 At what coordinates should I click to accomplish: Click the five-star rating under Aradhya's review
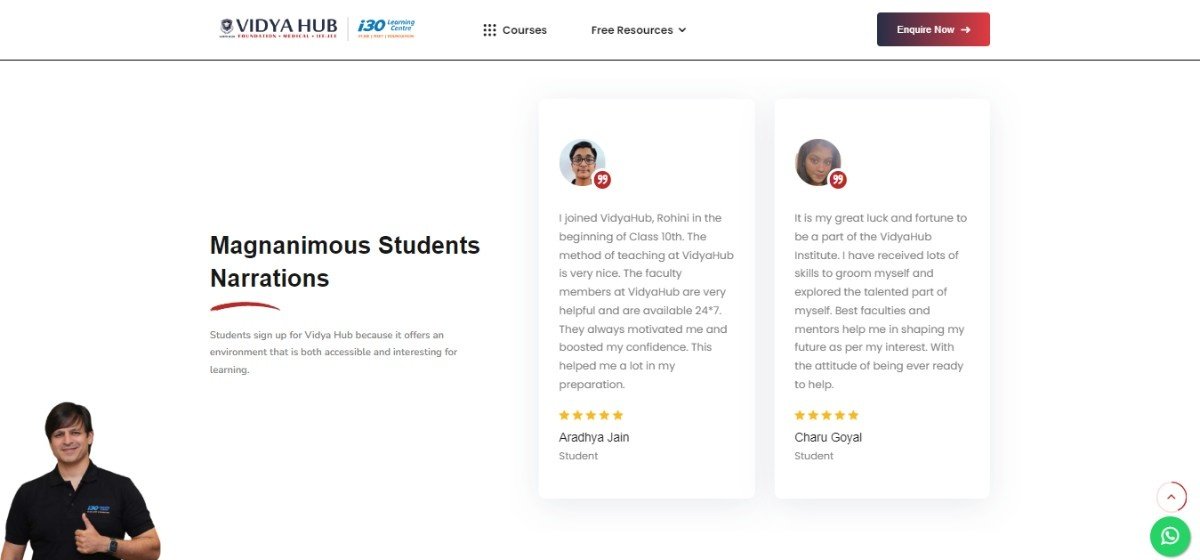(591, 415)
